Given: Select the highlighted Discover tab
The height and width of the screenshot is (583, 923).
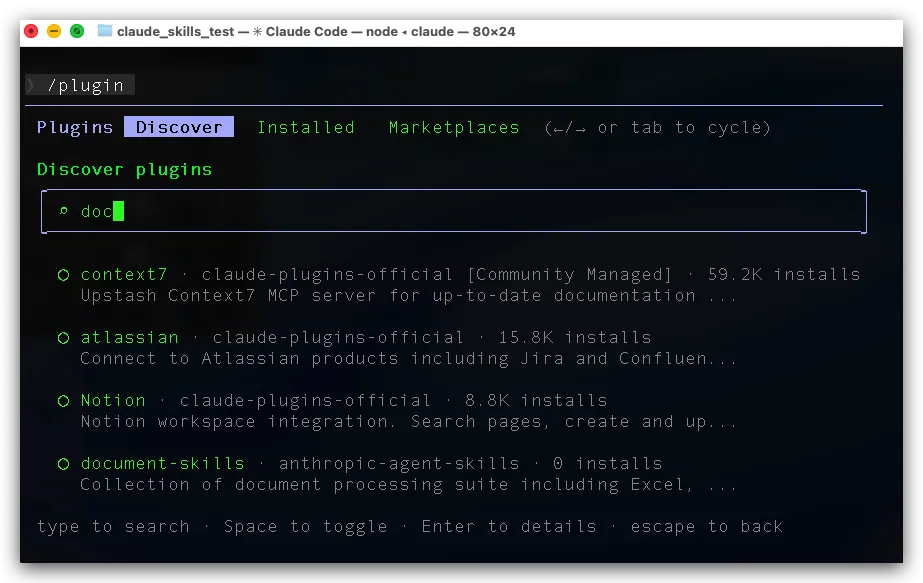Looking at the screenshot, I should pos(179,127).
